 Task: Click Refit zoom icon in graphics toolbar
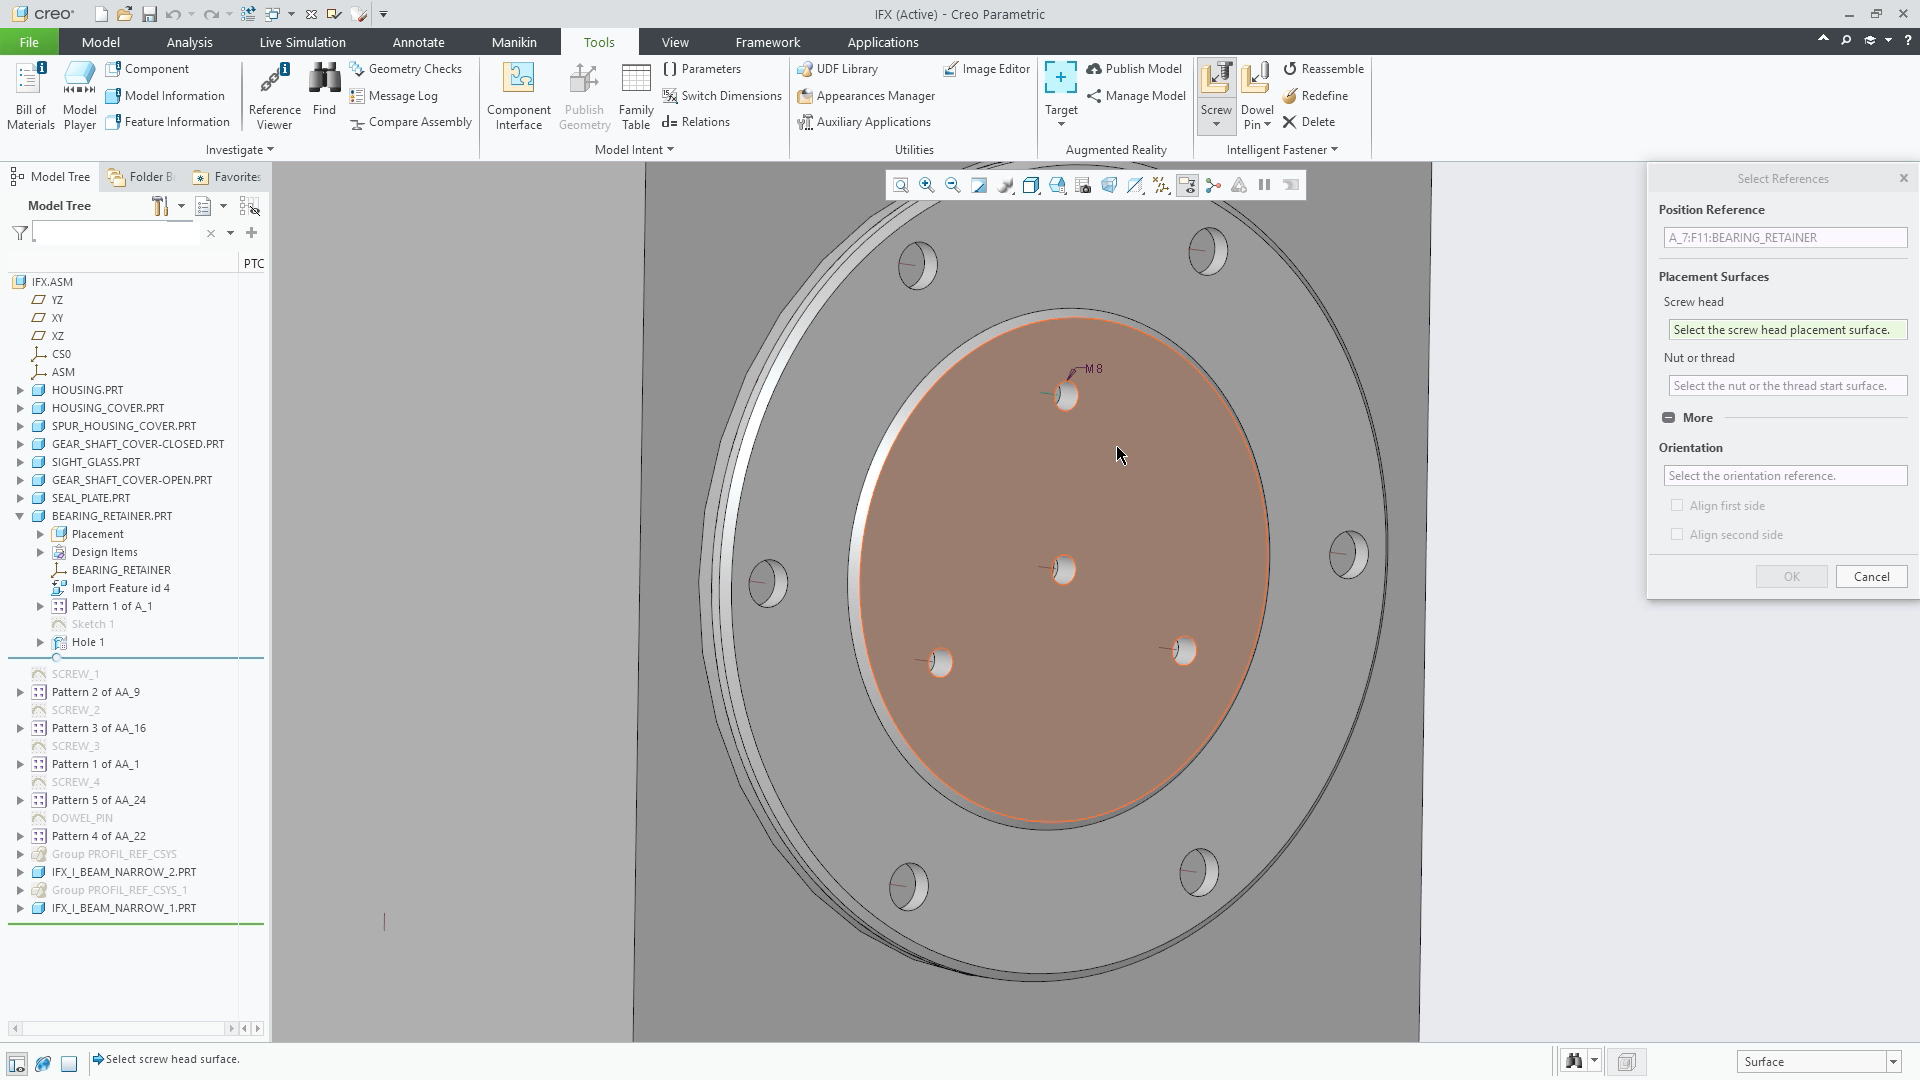click(901, 185)
